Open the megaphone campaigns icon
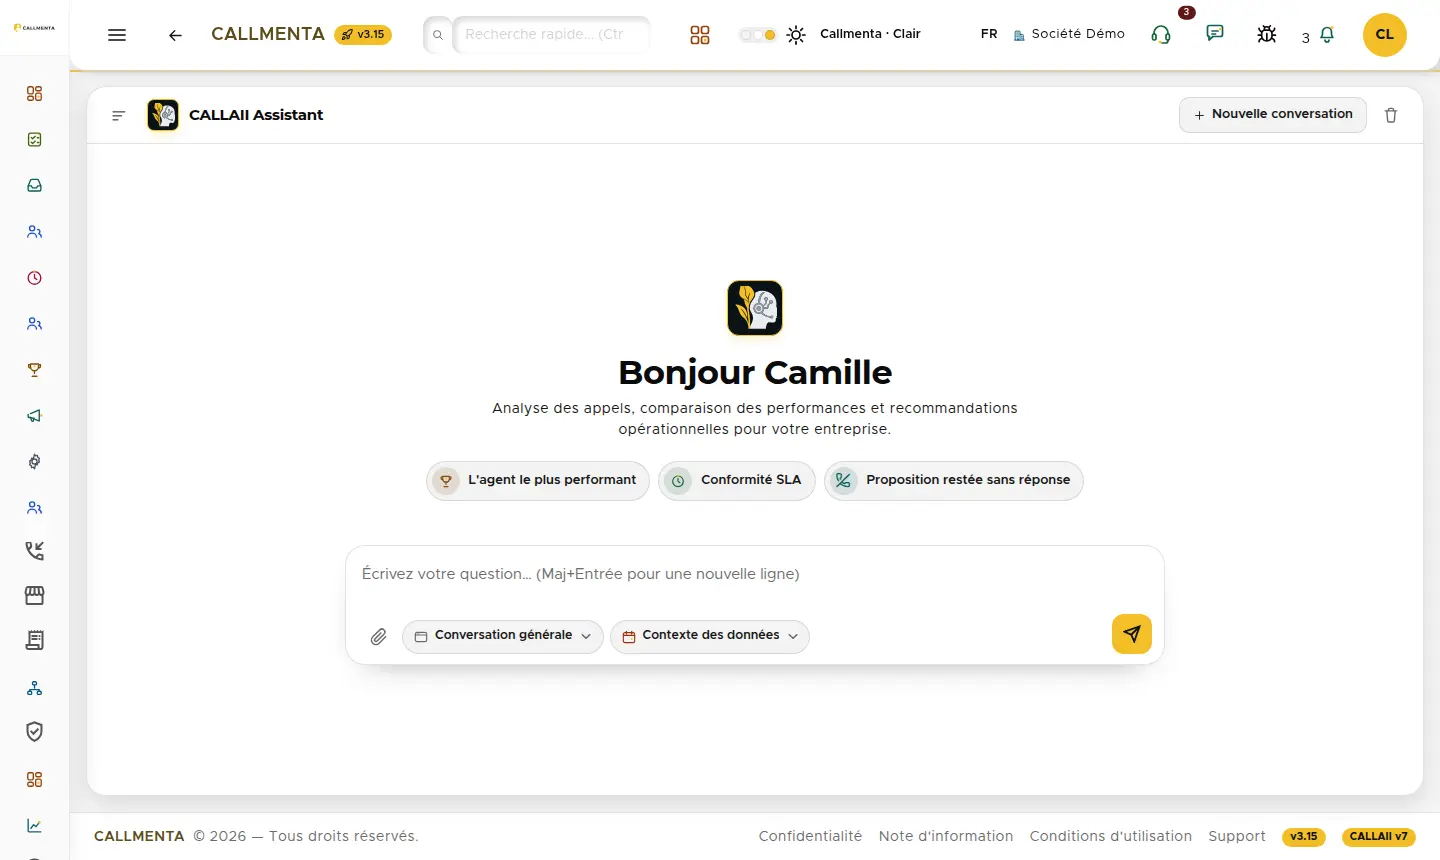The image size is (1440, 860). click(x=35, y=416)
